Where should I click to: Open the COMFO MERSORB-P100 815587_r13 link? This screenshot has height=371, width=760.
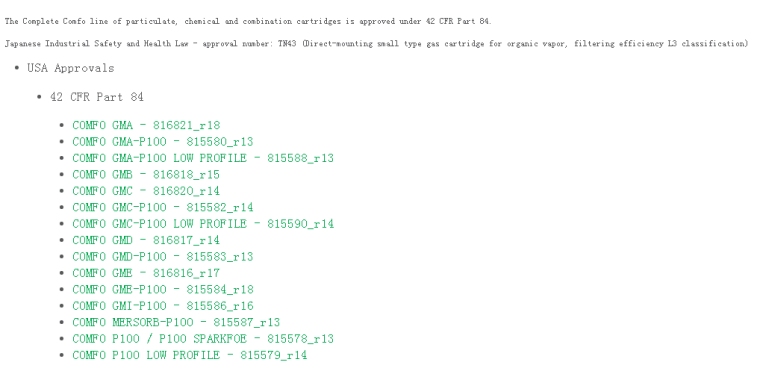(x=176, y=323)
